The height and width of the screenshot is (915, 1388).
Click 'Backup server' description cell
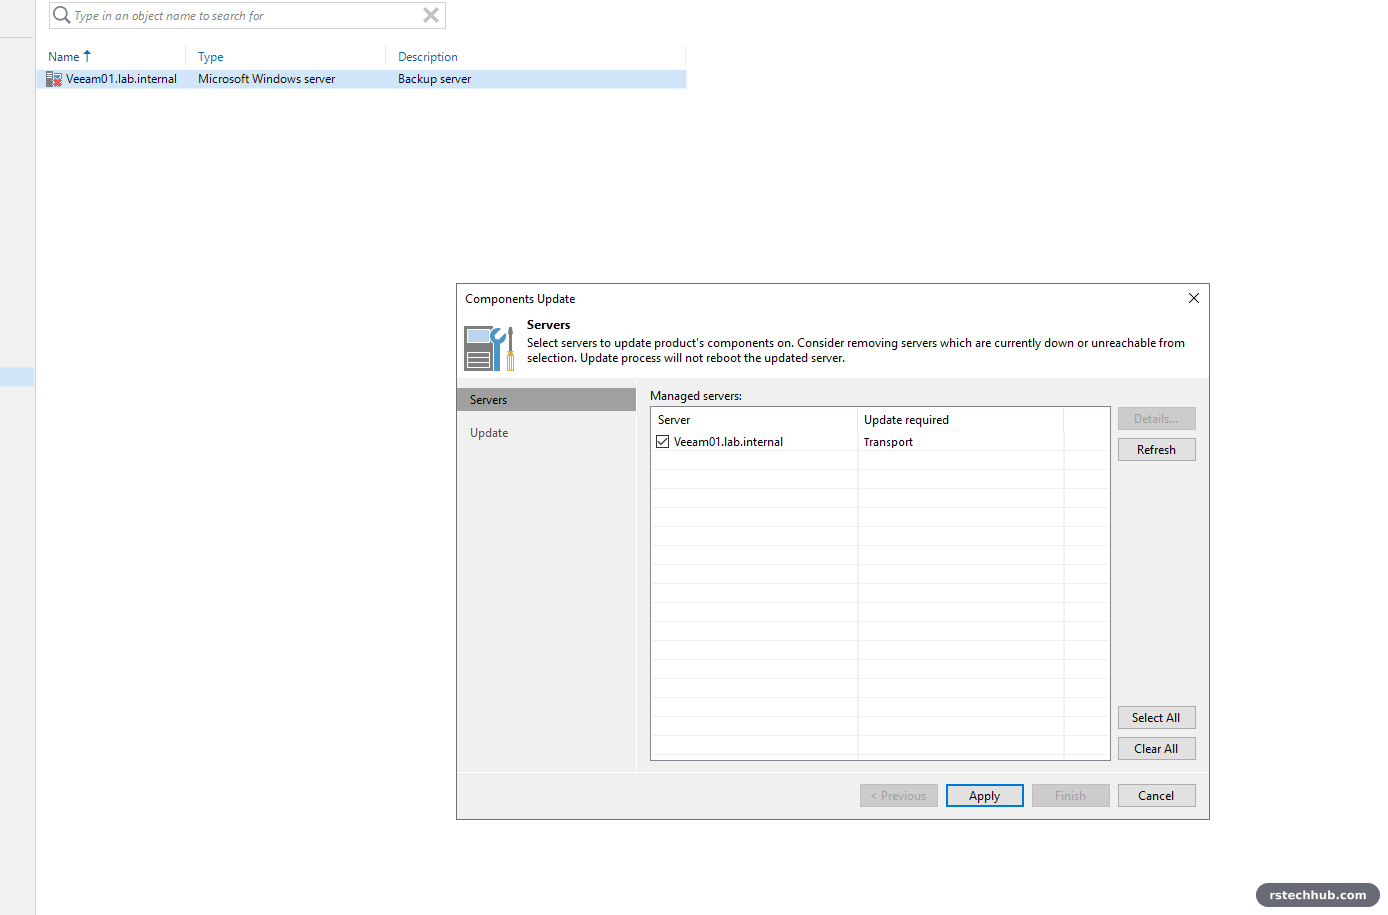point(434,79)
